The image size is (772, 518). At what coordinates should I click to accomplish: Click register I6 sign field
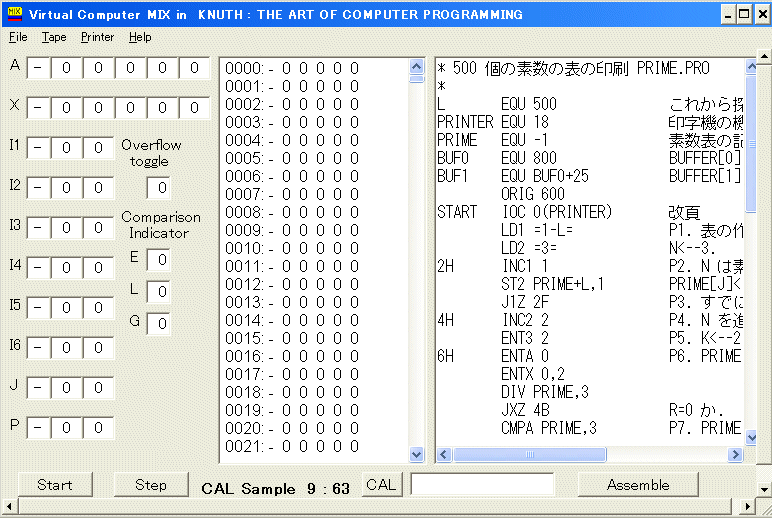pos(38,348)
